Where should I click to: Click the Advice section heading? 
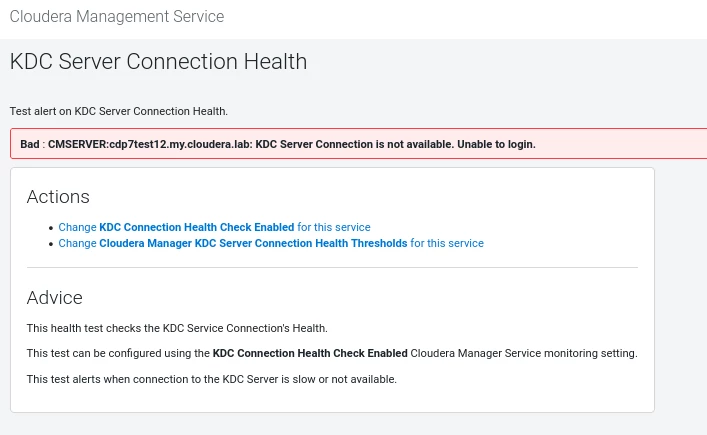pos(55,298)
